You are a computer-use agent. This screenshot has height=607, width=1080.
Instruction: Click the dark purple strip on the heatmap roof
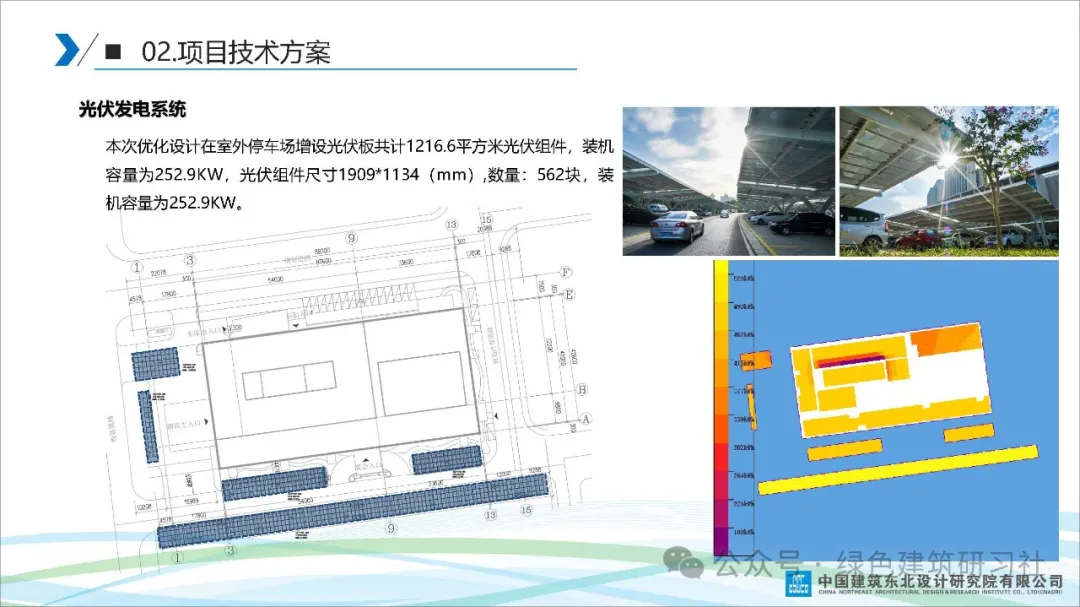point(850,359)
